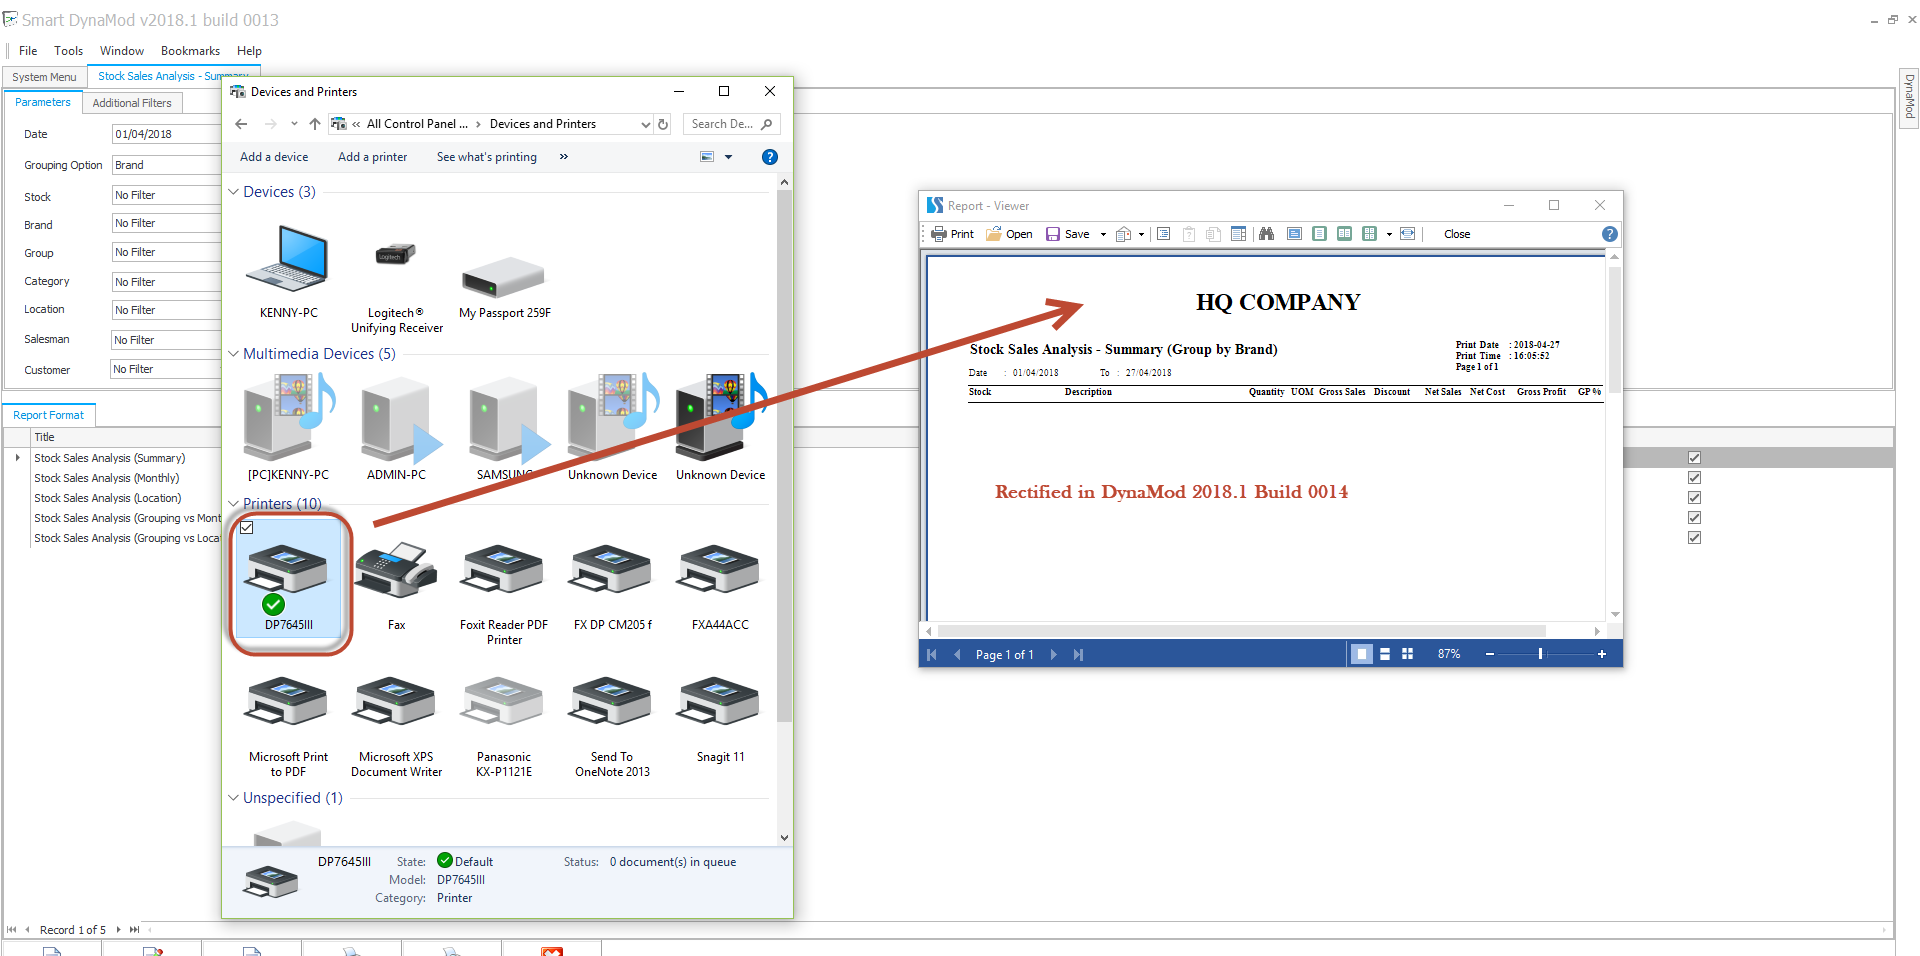Click Add a device
The height and width of the screenshot is (956, 1920).
click(274, 157)
